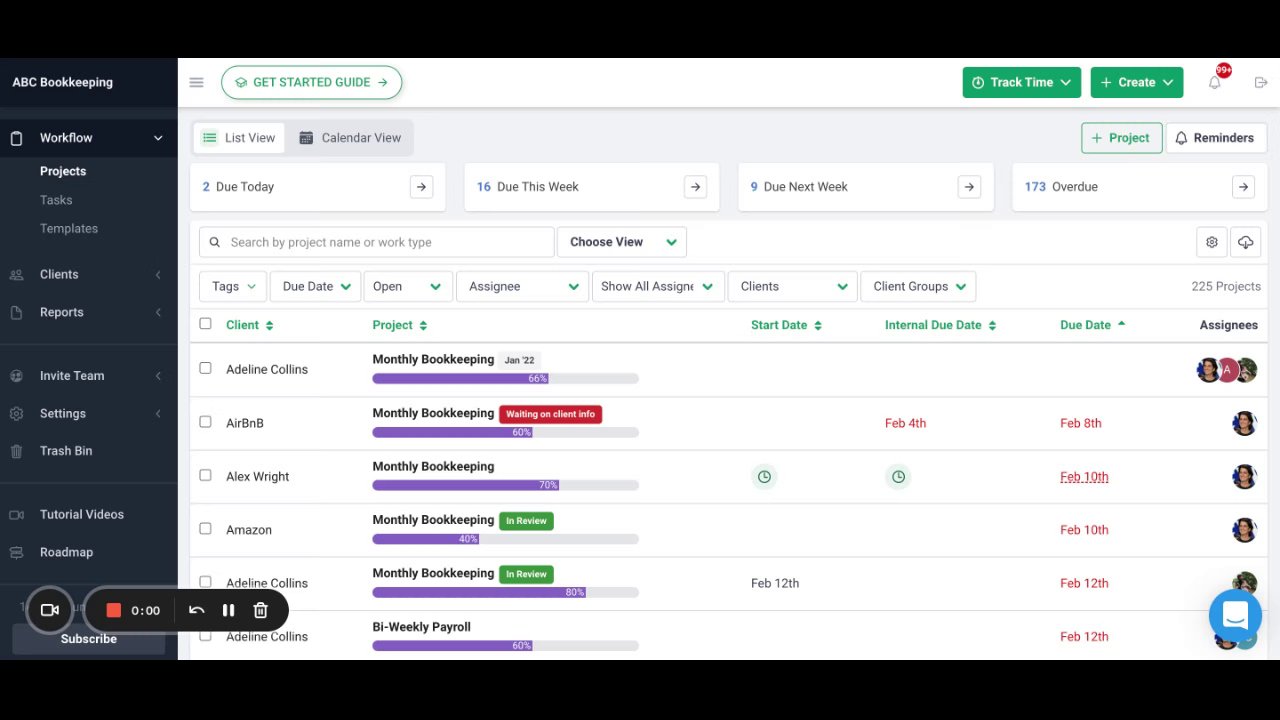This screenshot has width=1280, height=720.
Task: Open the Clients filter dropdown
Action: (x=792, y=286)
